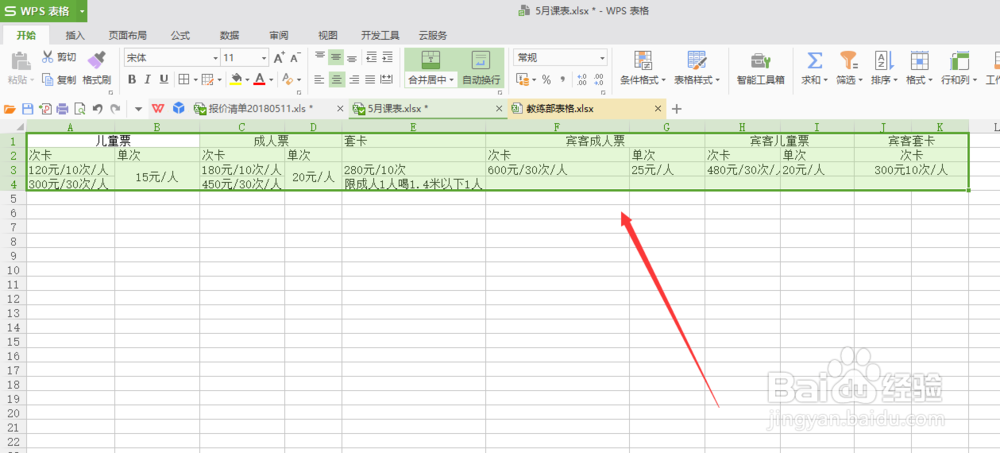Click the percent style icon
The width and height of the screenshot is (1000, 453).
[546, 80]
